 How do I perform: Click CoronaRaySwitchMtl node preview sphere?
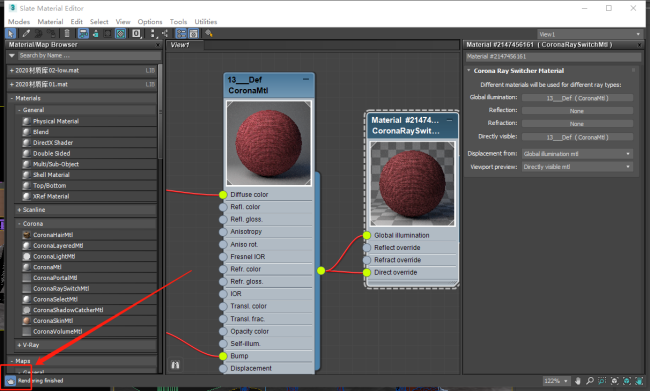pyautogui.click(x=412, y=184)
